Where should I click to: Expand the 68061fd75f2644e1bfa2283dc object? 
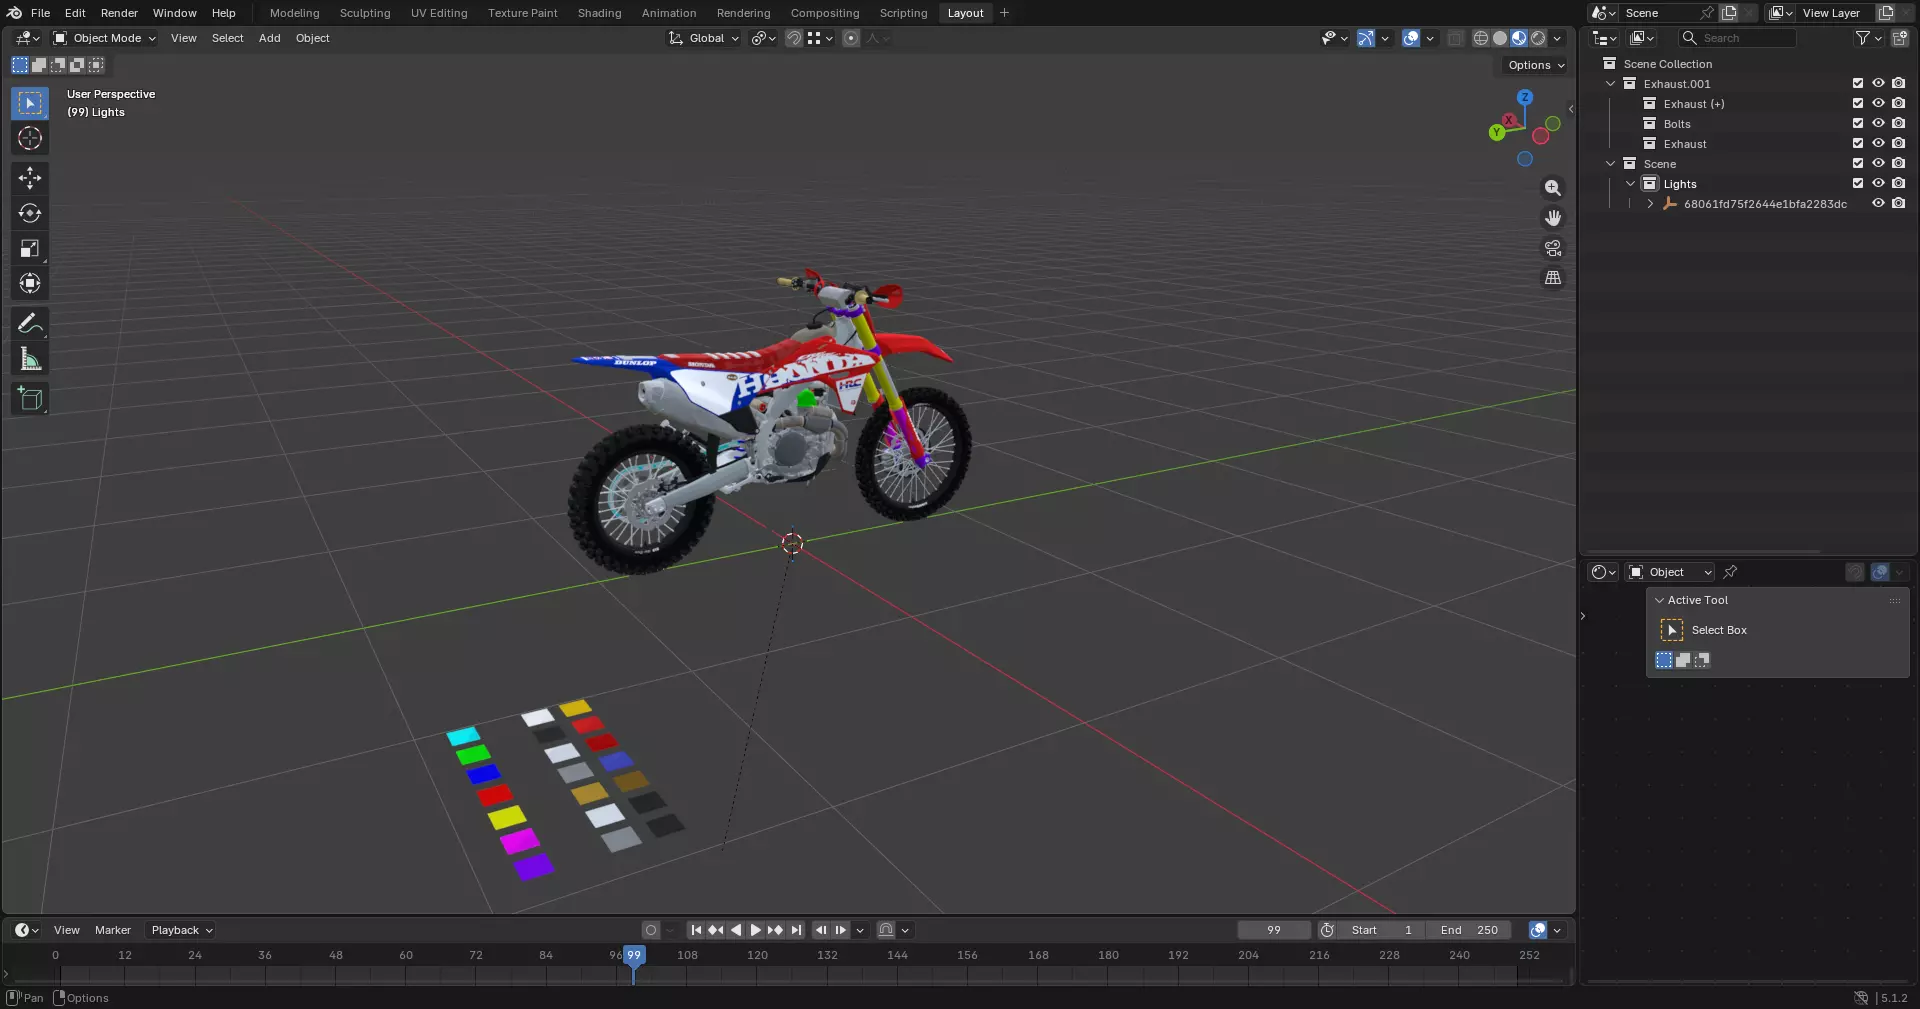[1651, 204]
